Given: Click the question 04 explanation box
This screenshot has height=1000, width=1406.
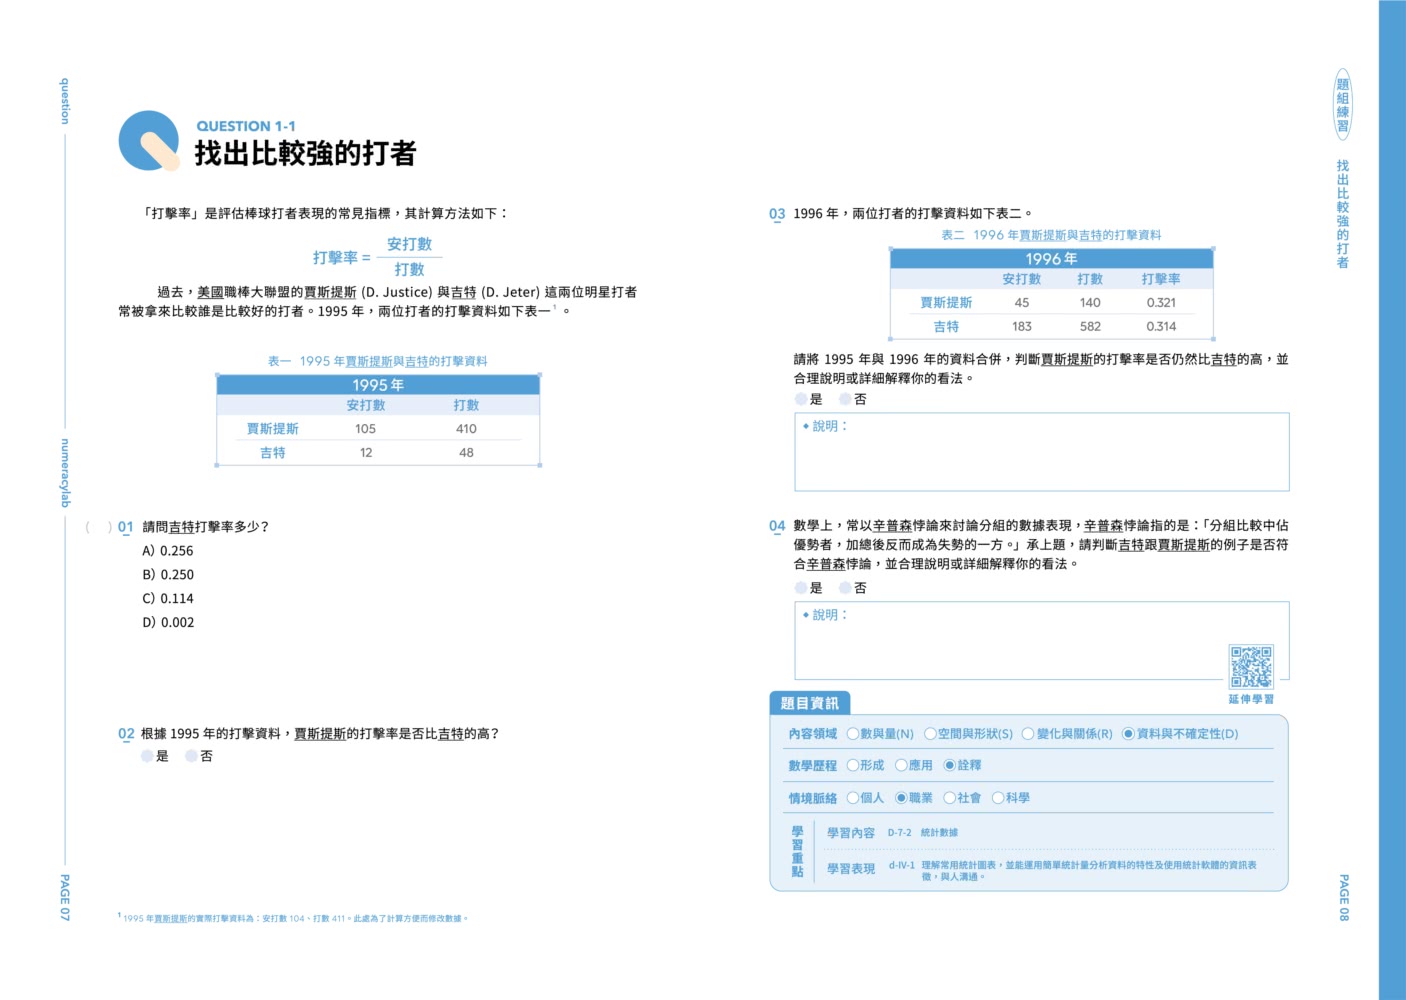Looking at the screenshot, I should tap(1041, 641).
